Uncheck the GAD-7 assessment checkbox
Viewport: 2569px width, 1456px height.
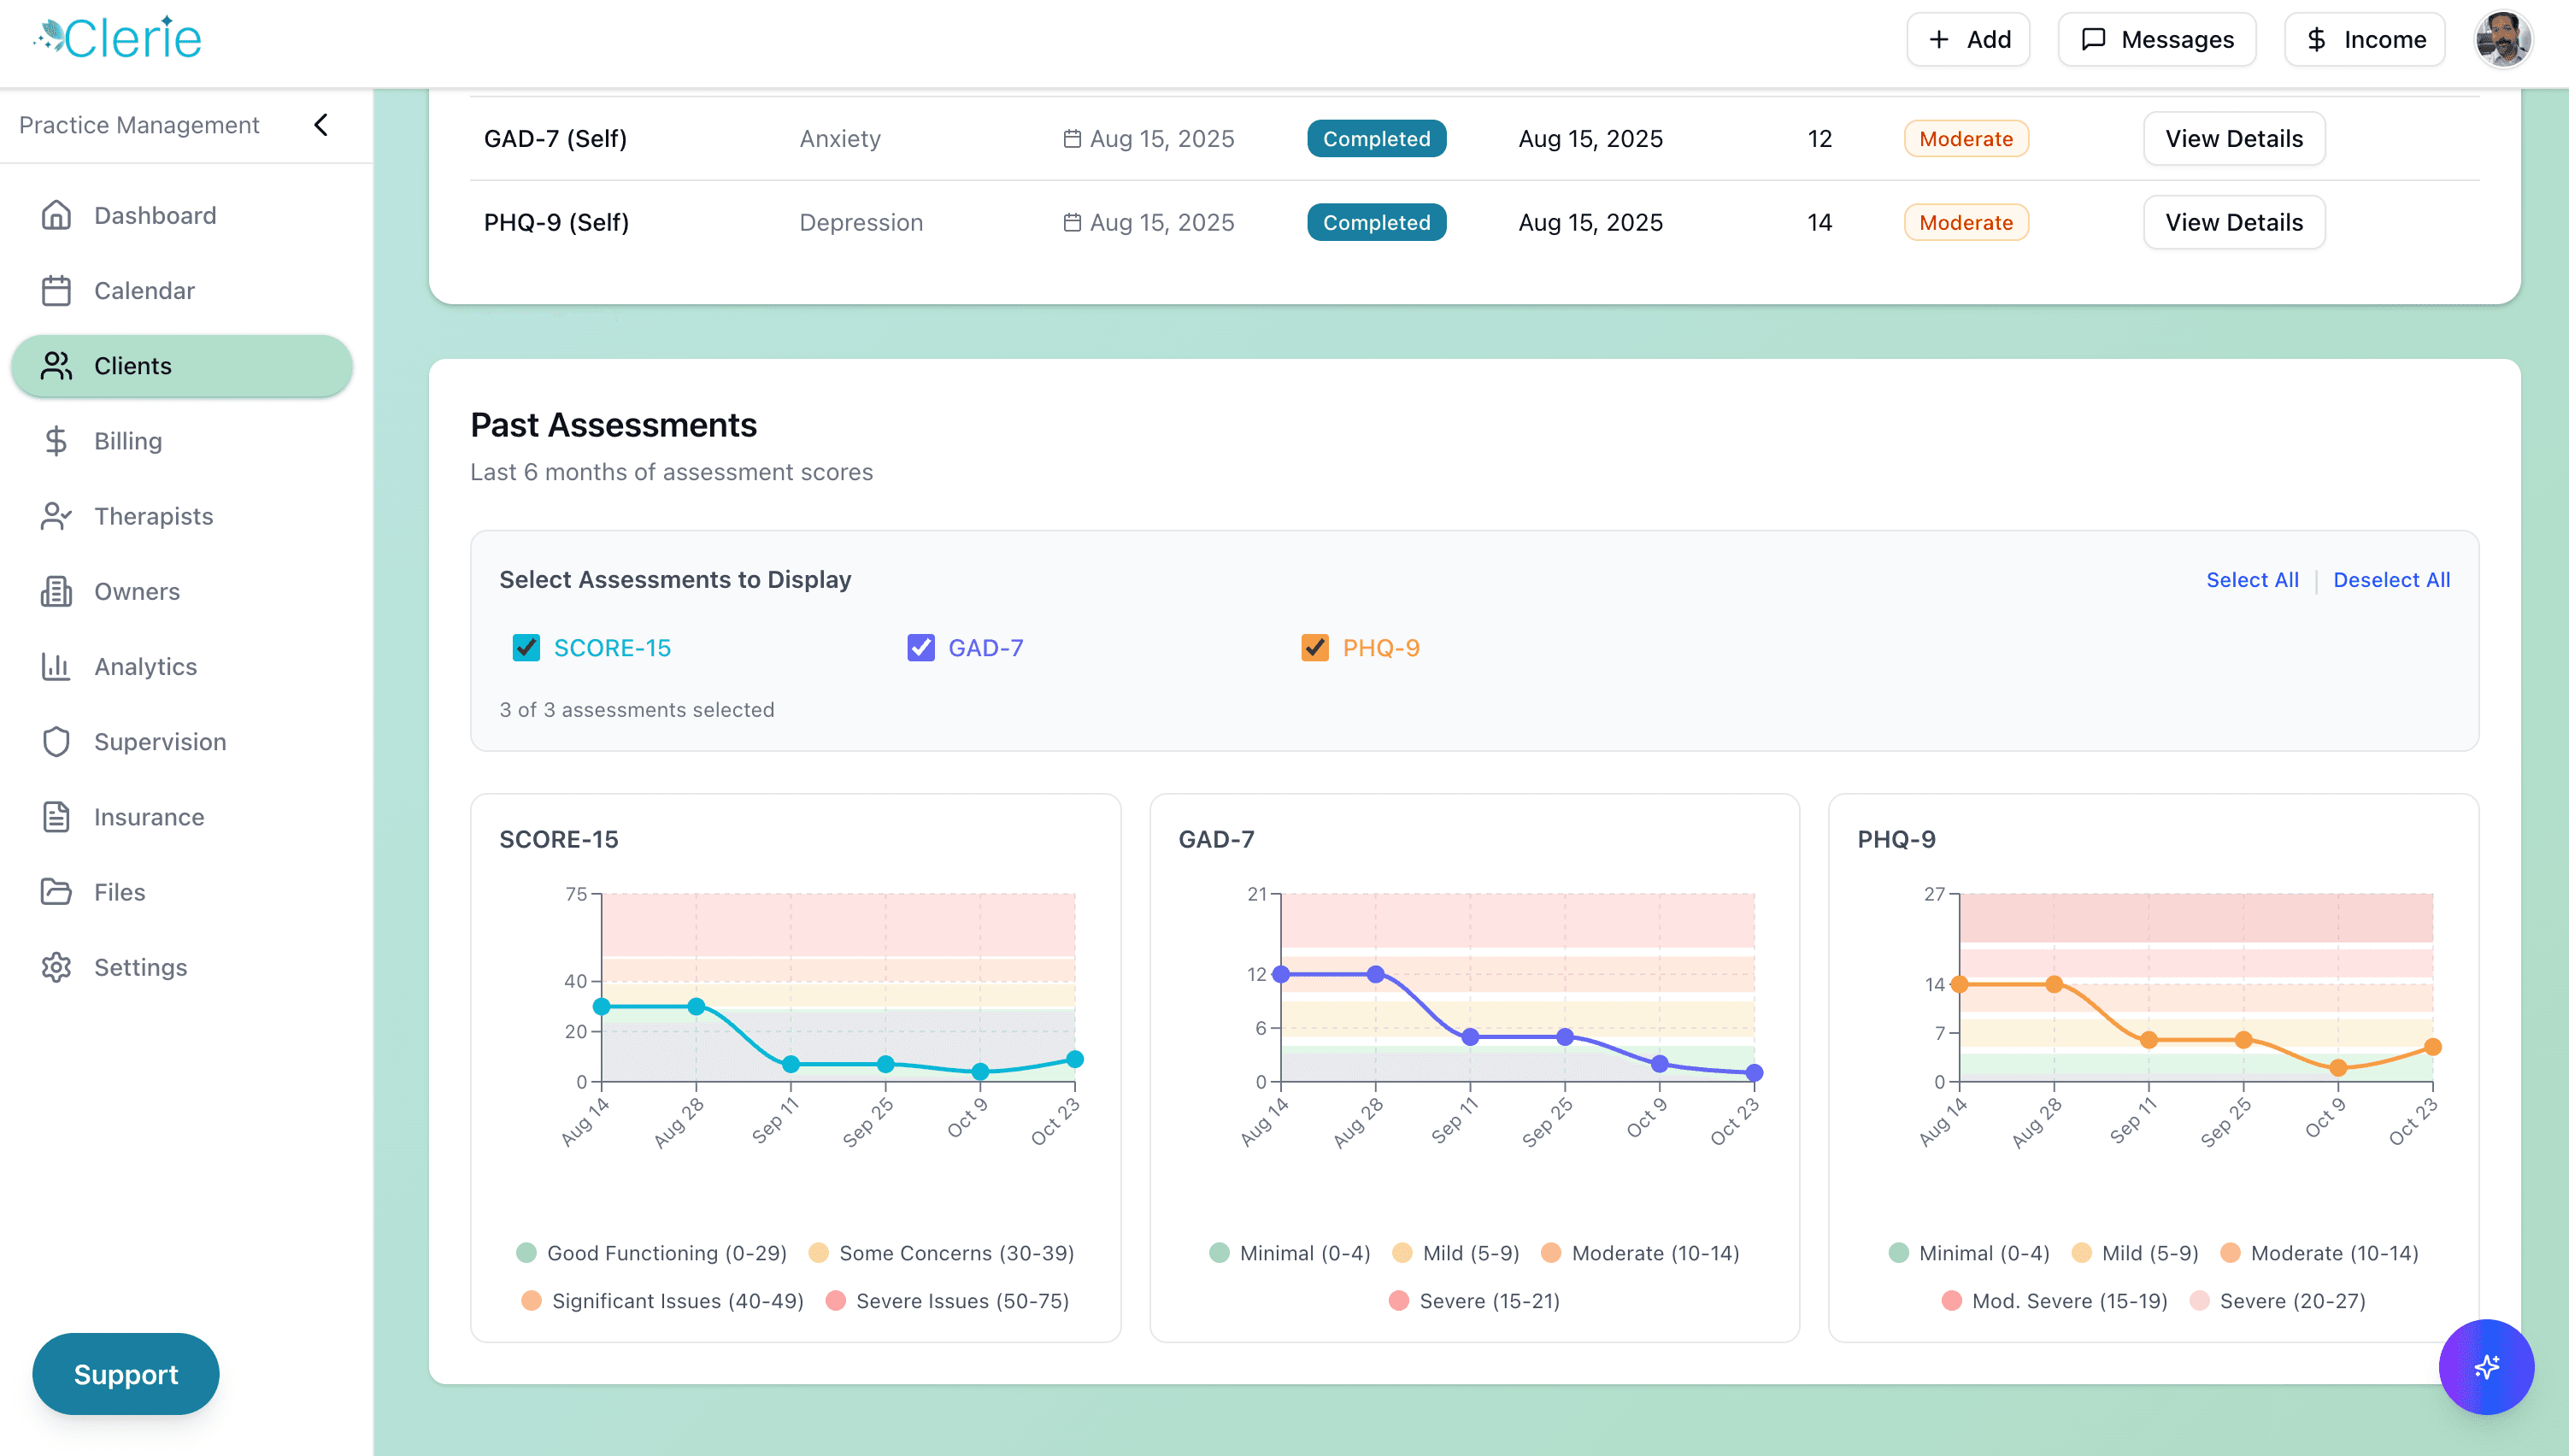[920, 648]
